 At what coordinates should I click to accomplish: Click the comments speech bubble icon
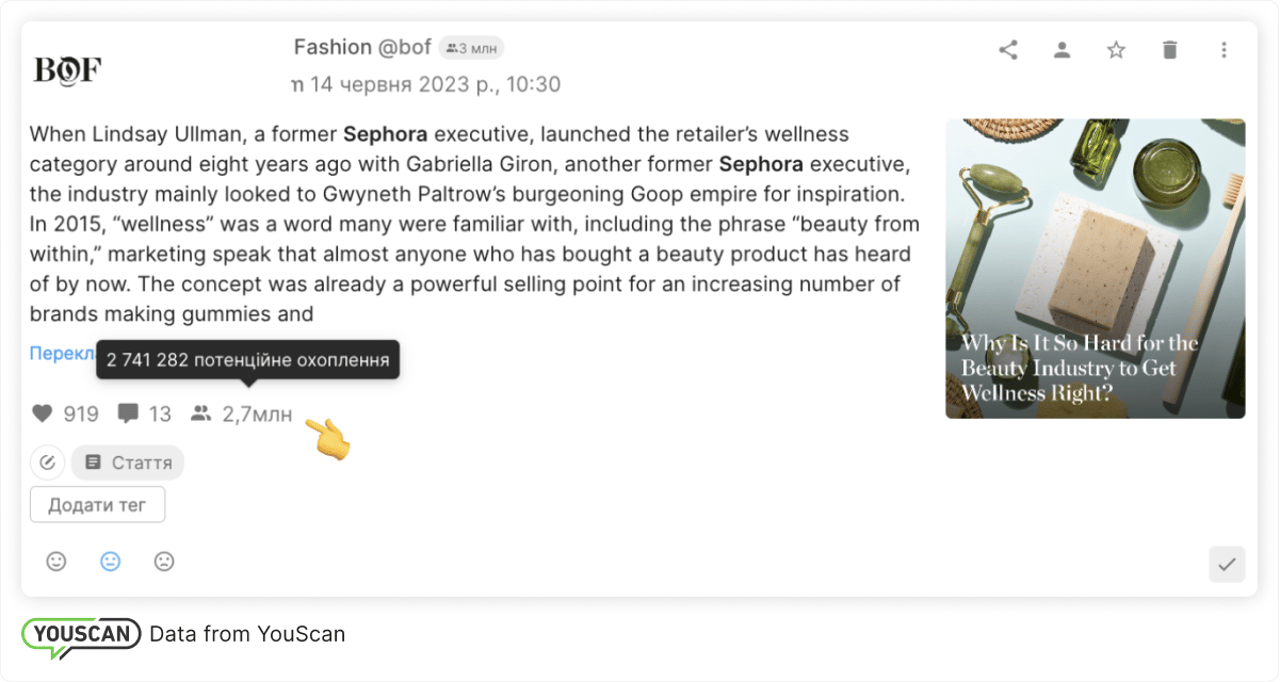127,414
